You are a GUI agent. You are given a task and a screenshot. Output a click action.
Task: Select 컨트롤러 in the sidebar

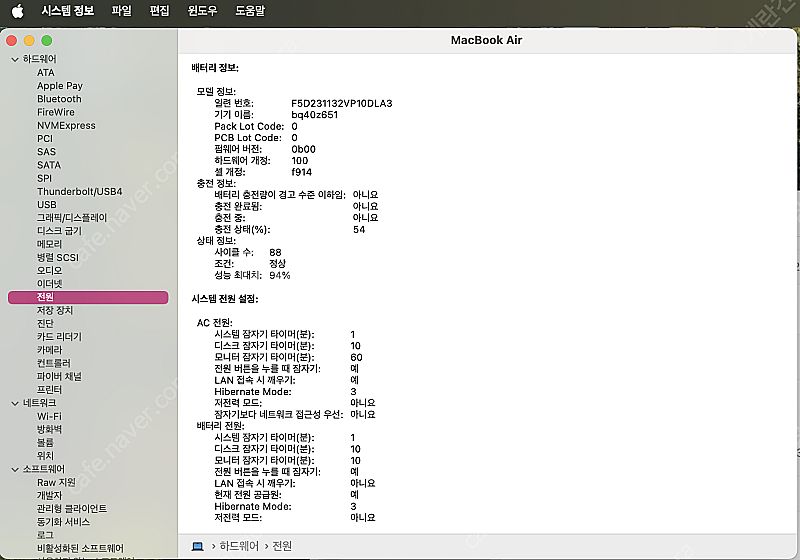click(x=54, y=364)
